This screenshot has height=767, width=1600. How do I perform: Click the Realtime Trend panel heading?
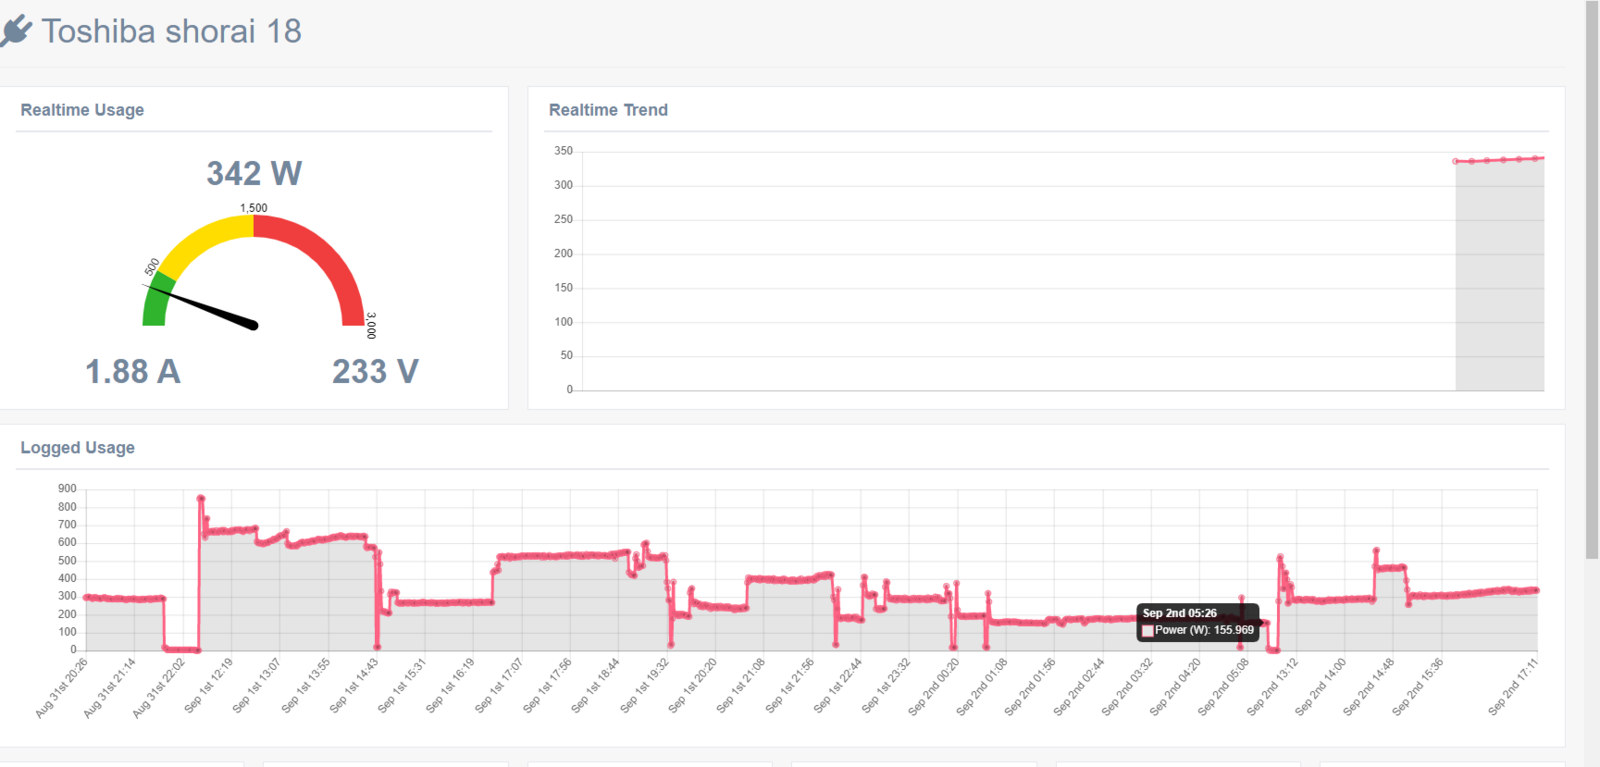(x=608, y=110)
